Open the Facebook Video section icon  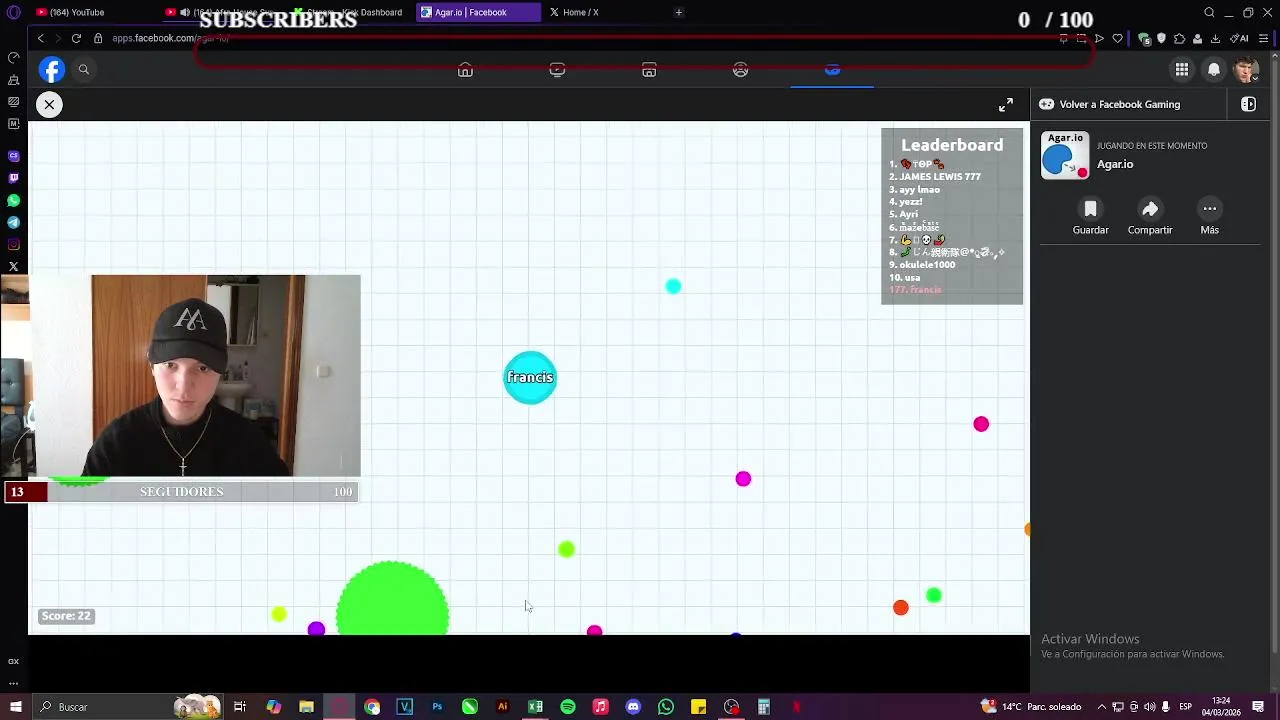557,70
